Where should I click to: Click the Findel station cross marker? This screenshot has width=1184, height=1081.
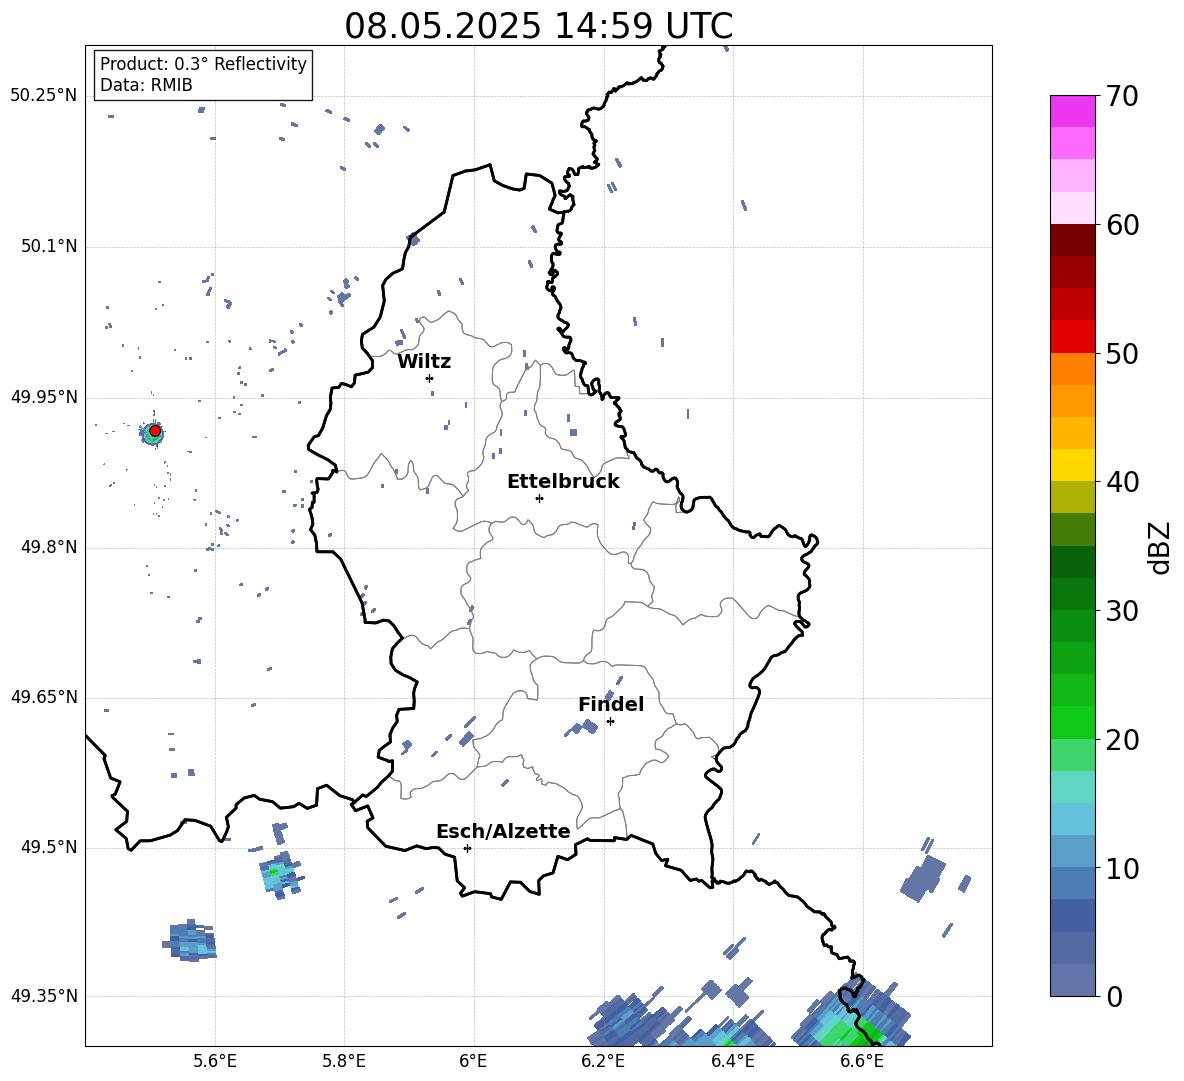click(610, 722)
